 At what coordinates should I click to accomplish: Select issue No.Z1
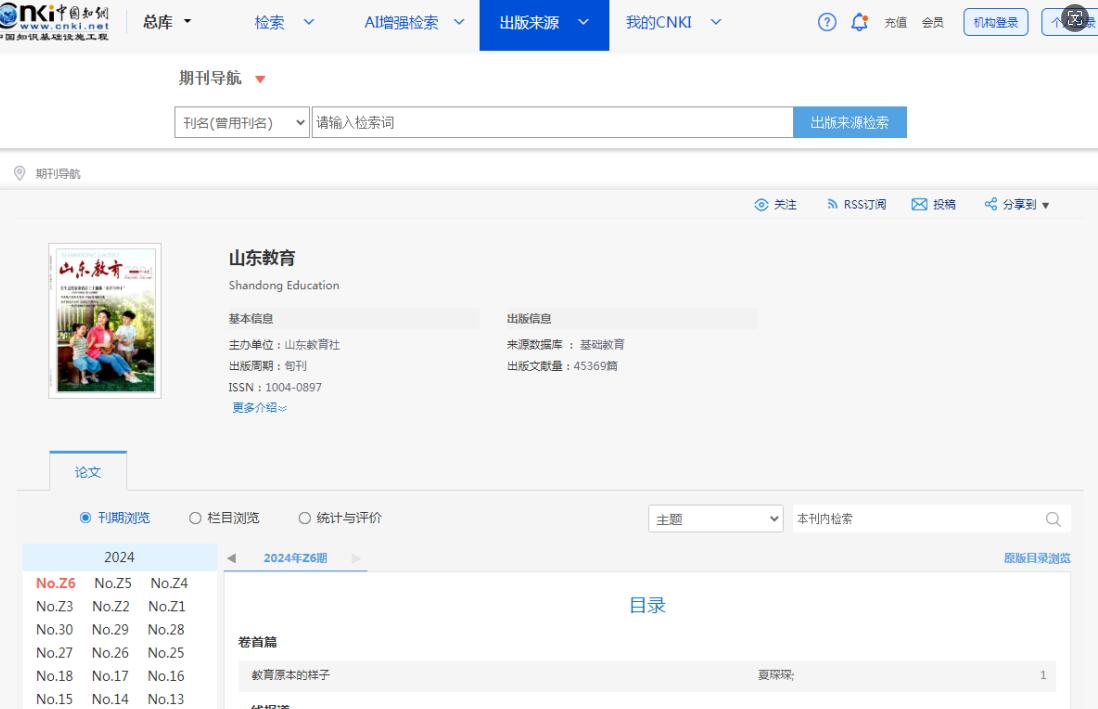point(167,606)
